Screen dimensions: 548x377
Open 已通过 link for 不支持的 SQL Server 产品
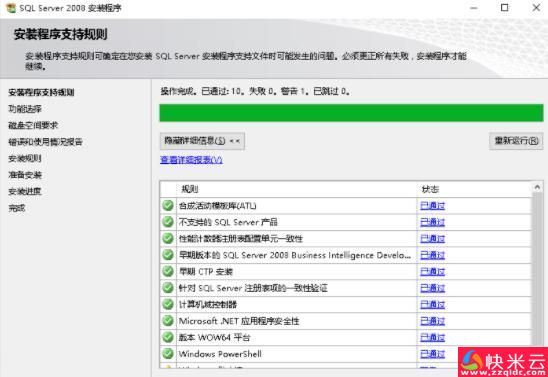coord(432,222)
